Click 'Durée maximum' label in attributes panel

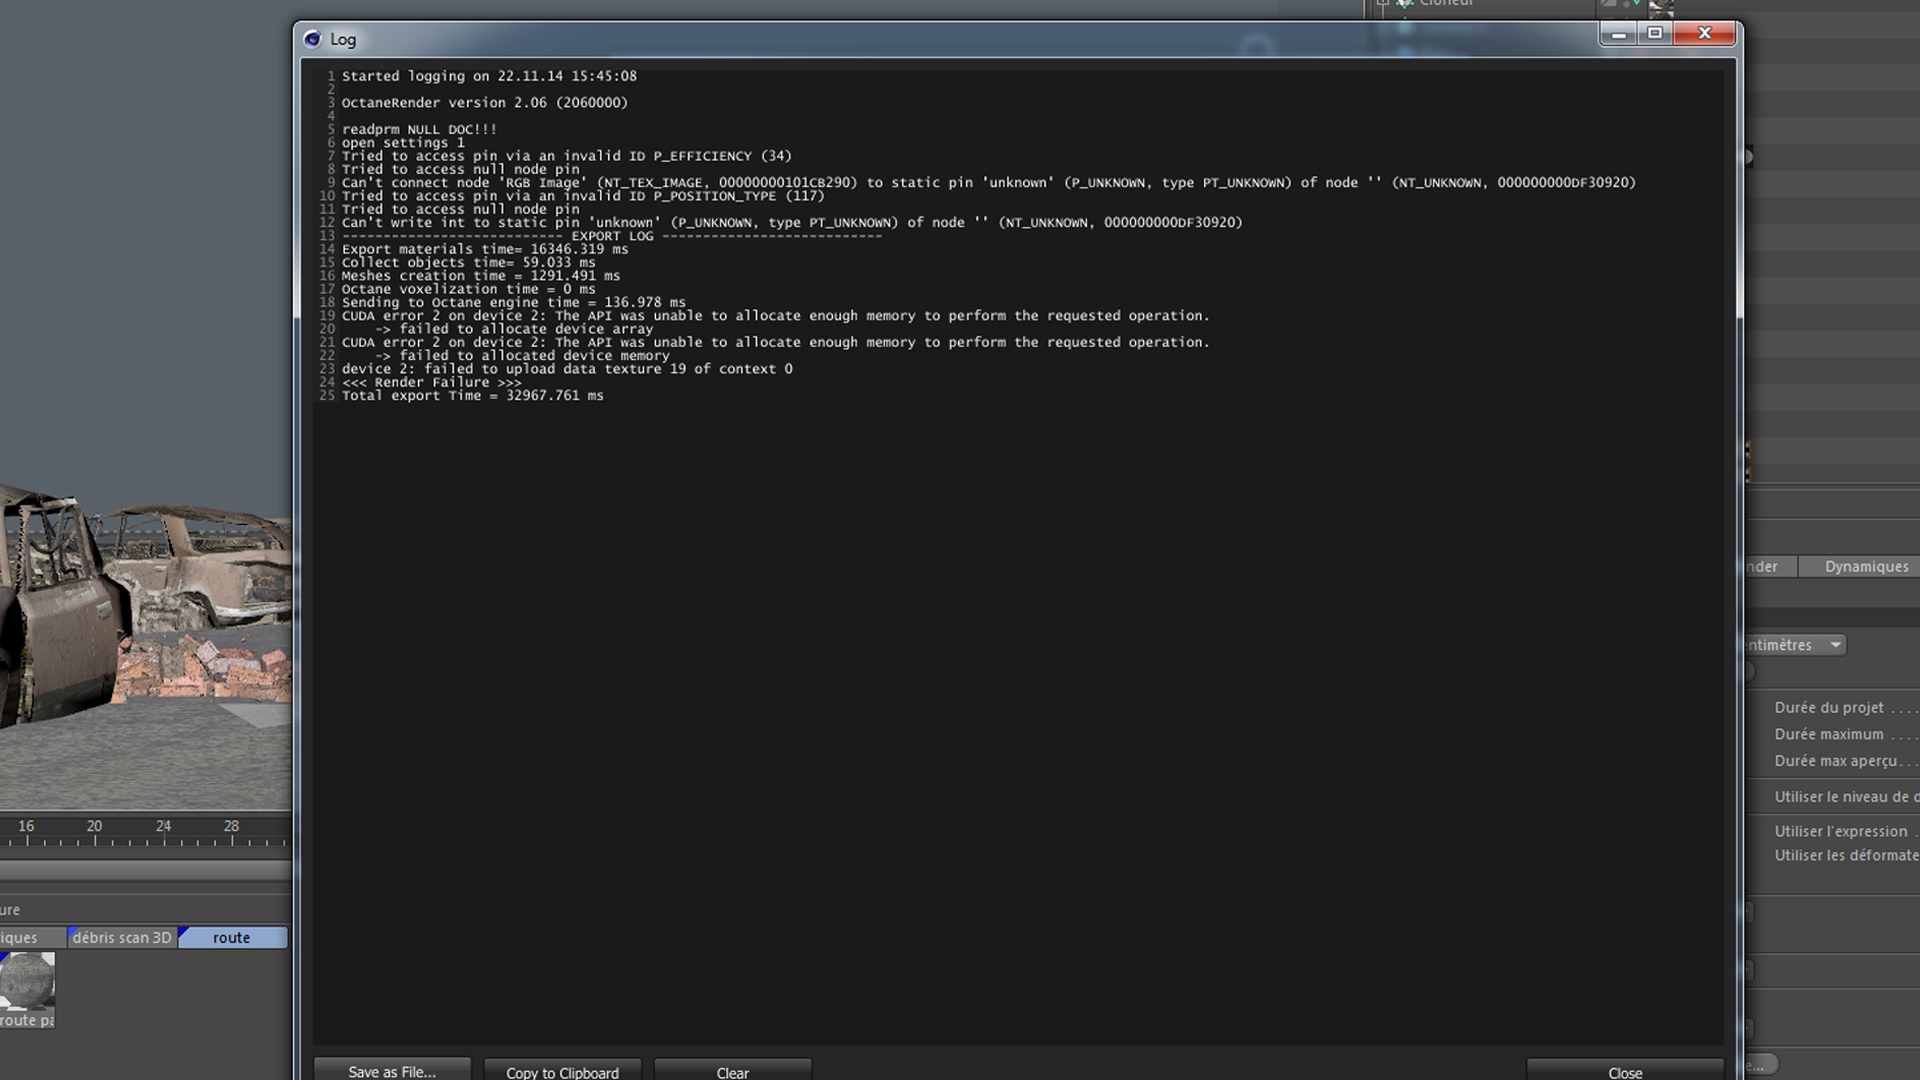click(x=1829, y=734)
